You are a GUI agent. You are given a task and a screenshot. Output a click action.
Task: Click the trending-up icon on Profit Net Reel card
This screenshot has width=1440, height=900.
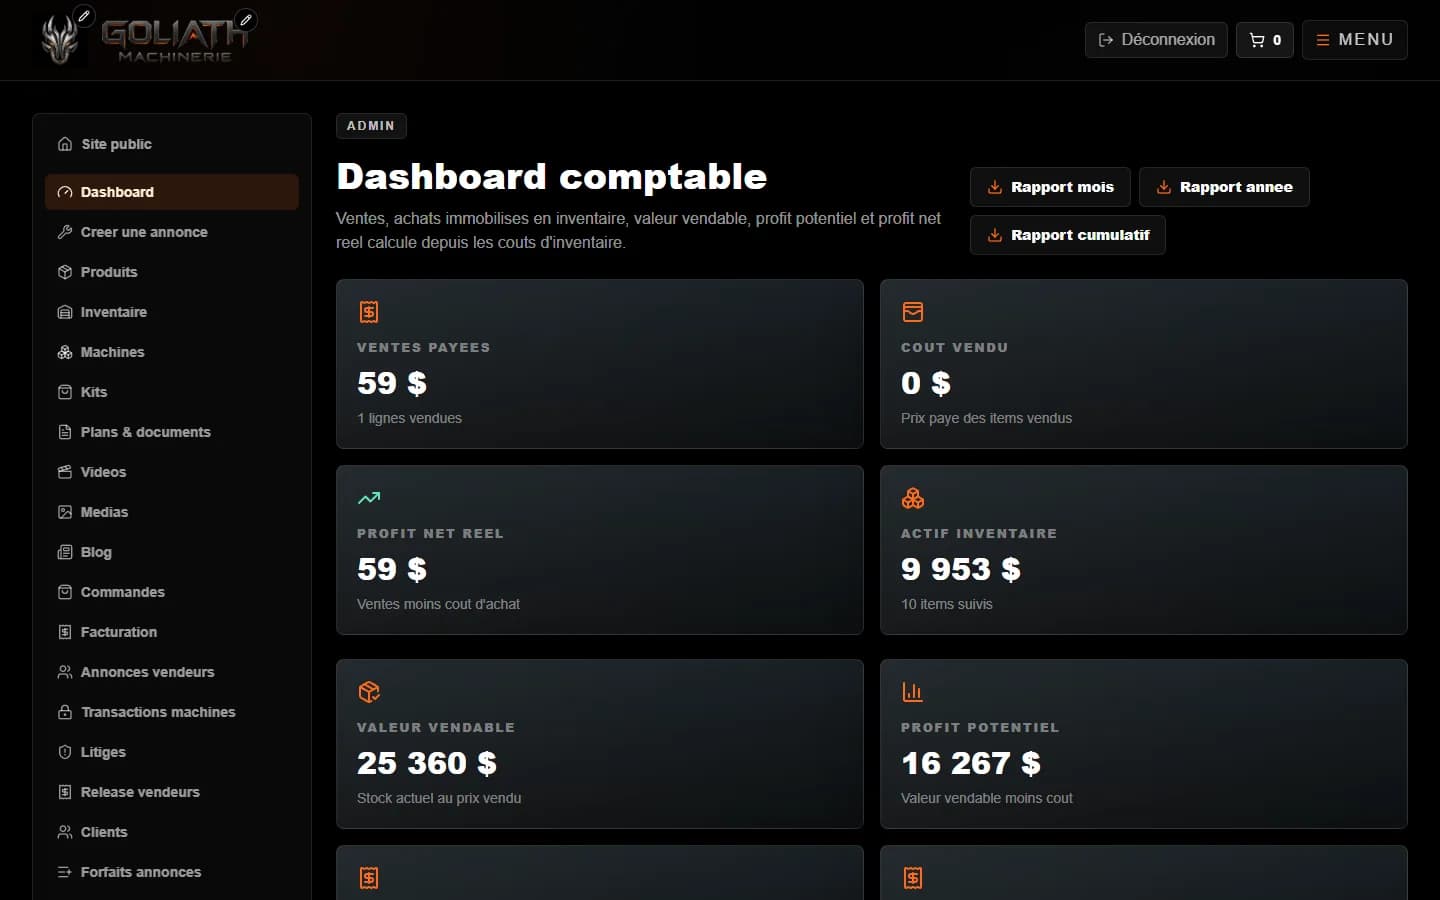pyautogui.click(x=369, y=498)
